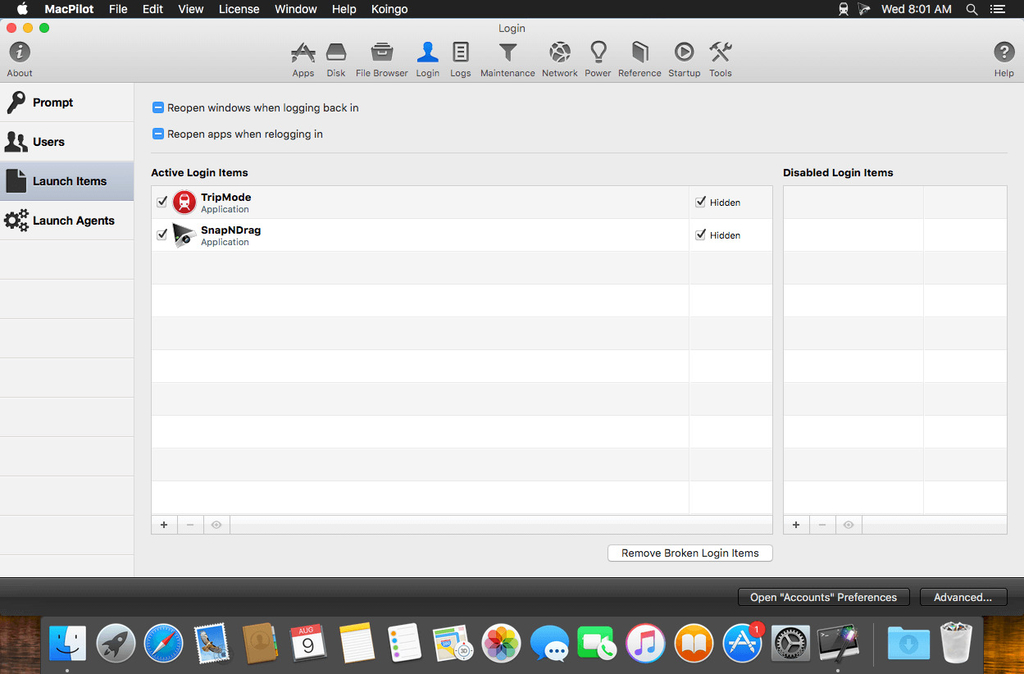This screenshot has width=1024, height=674.
Task: Toggle Reopen apps when relogging in
Action: [x=157, y=134]
